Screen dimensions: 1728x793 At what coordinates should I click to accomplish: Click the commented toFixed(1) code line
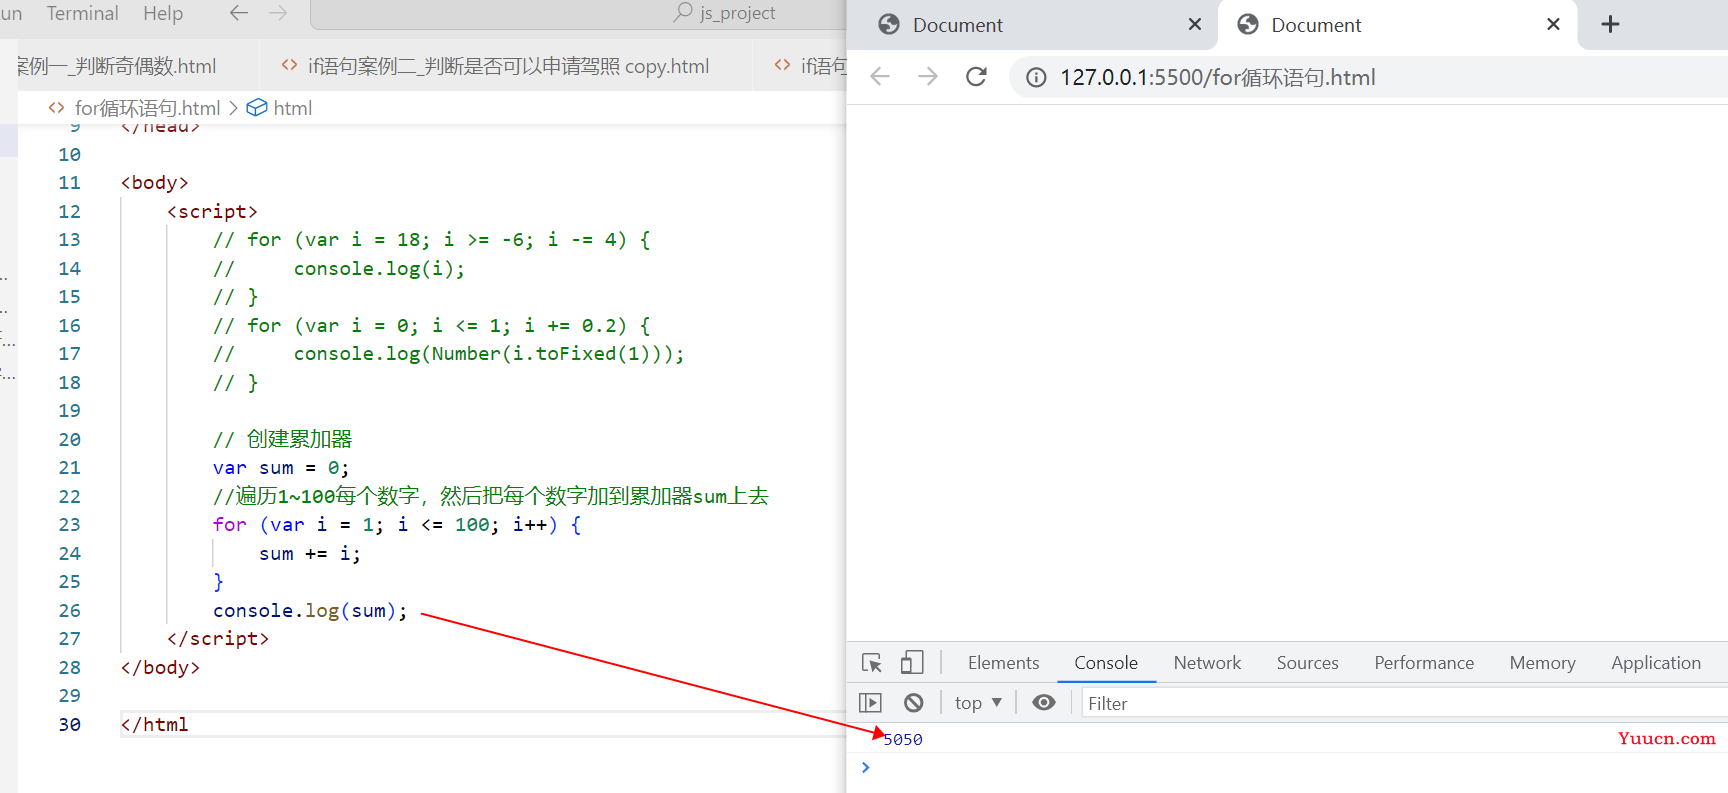[449, 354]
